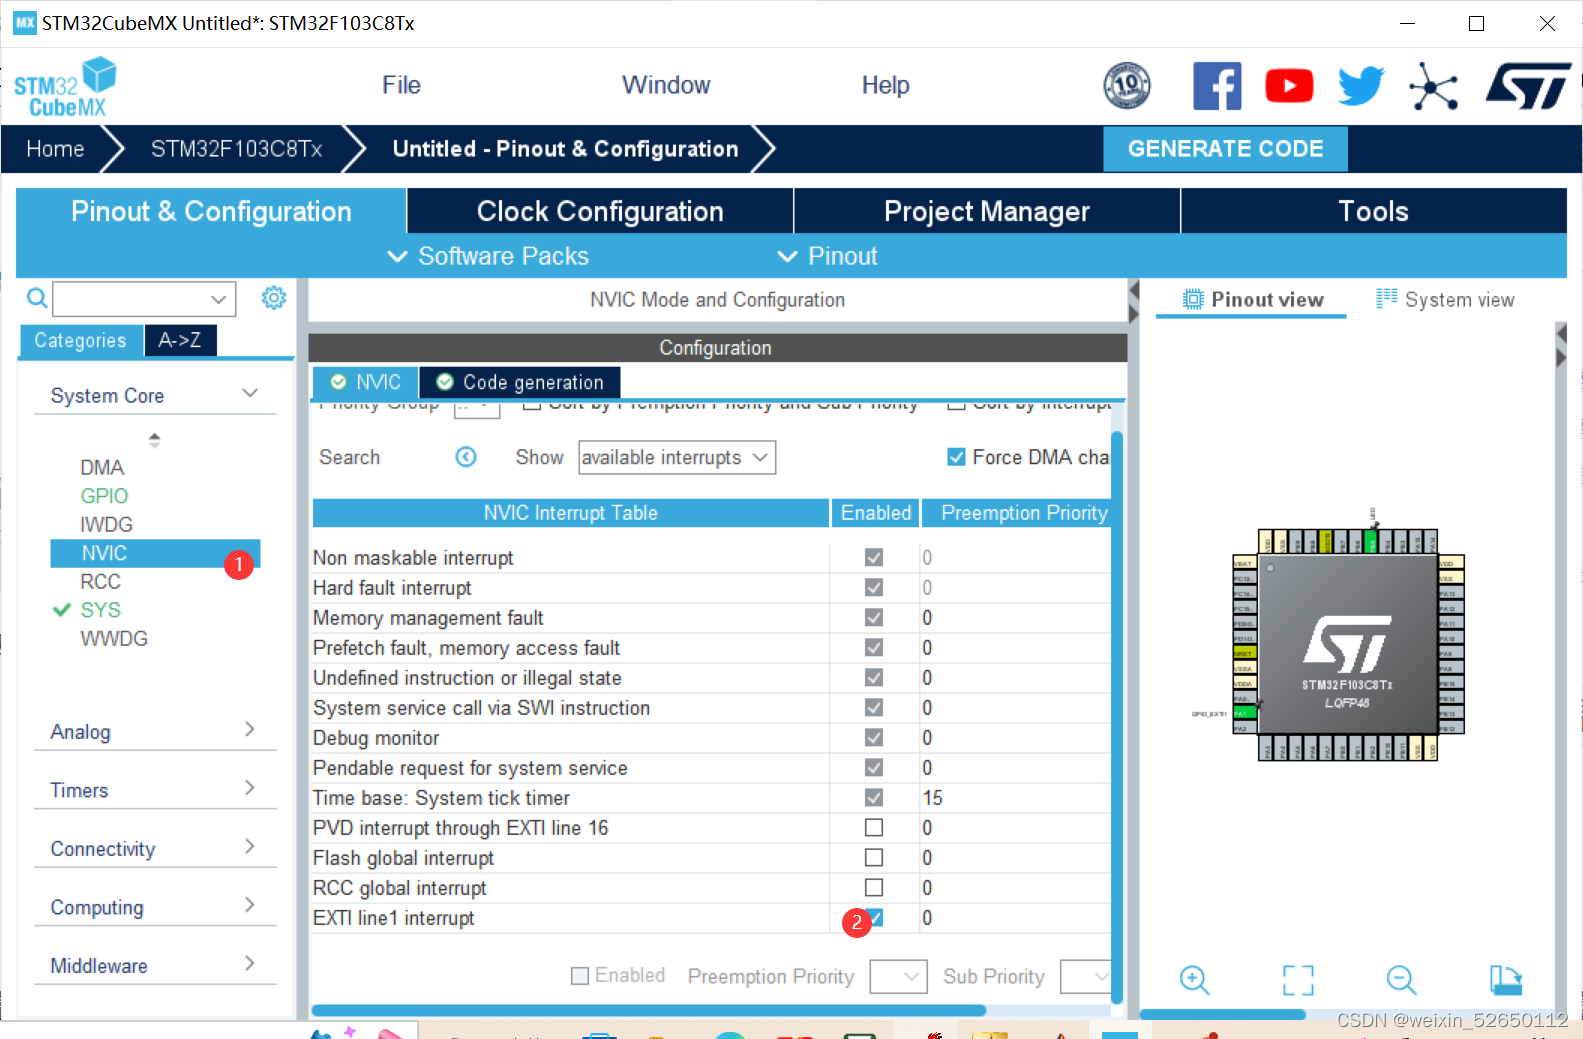Click the search magnifier icon in sidebar

37,298
